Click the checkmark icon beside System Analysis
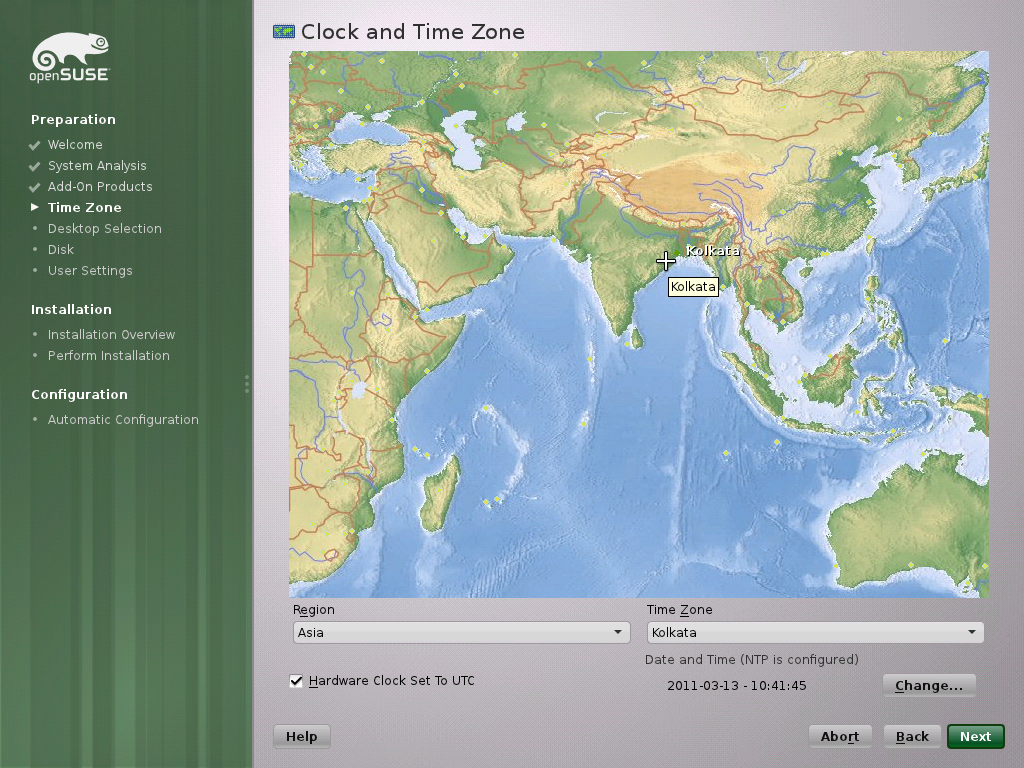 pos(35,166)
